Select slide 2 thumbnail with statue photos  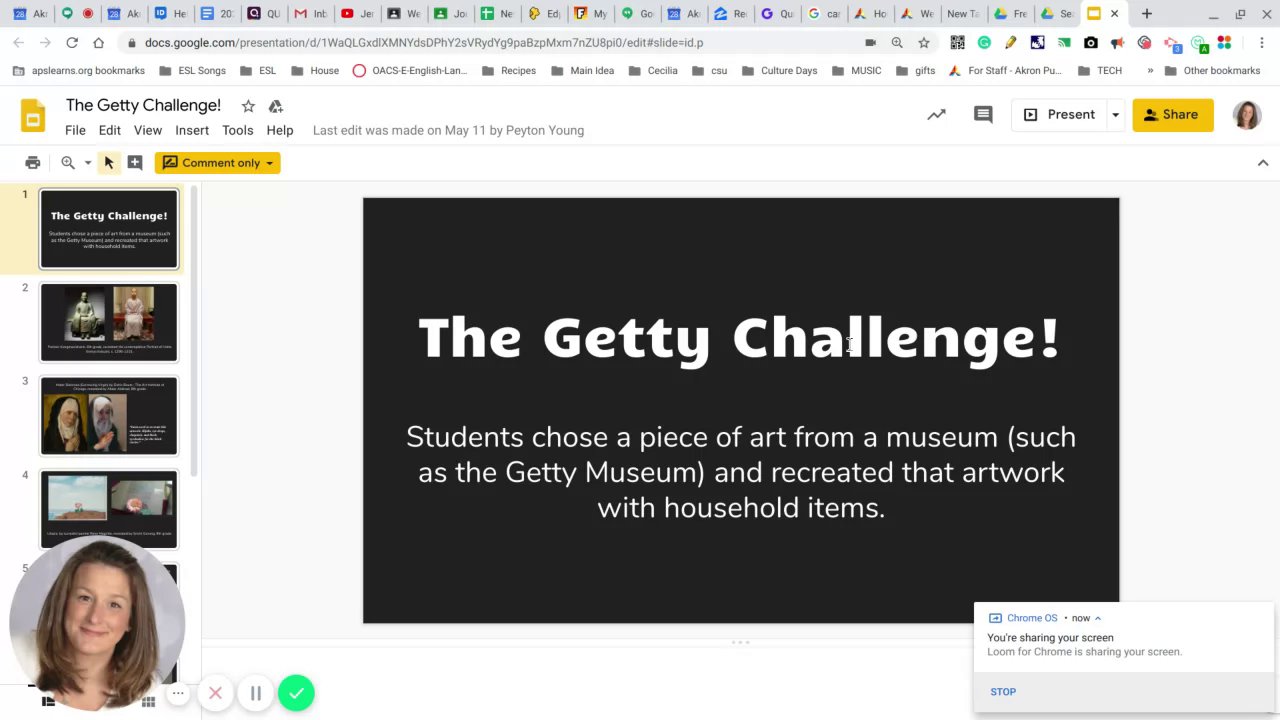coord(109,322)
